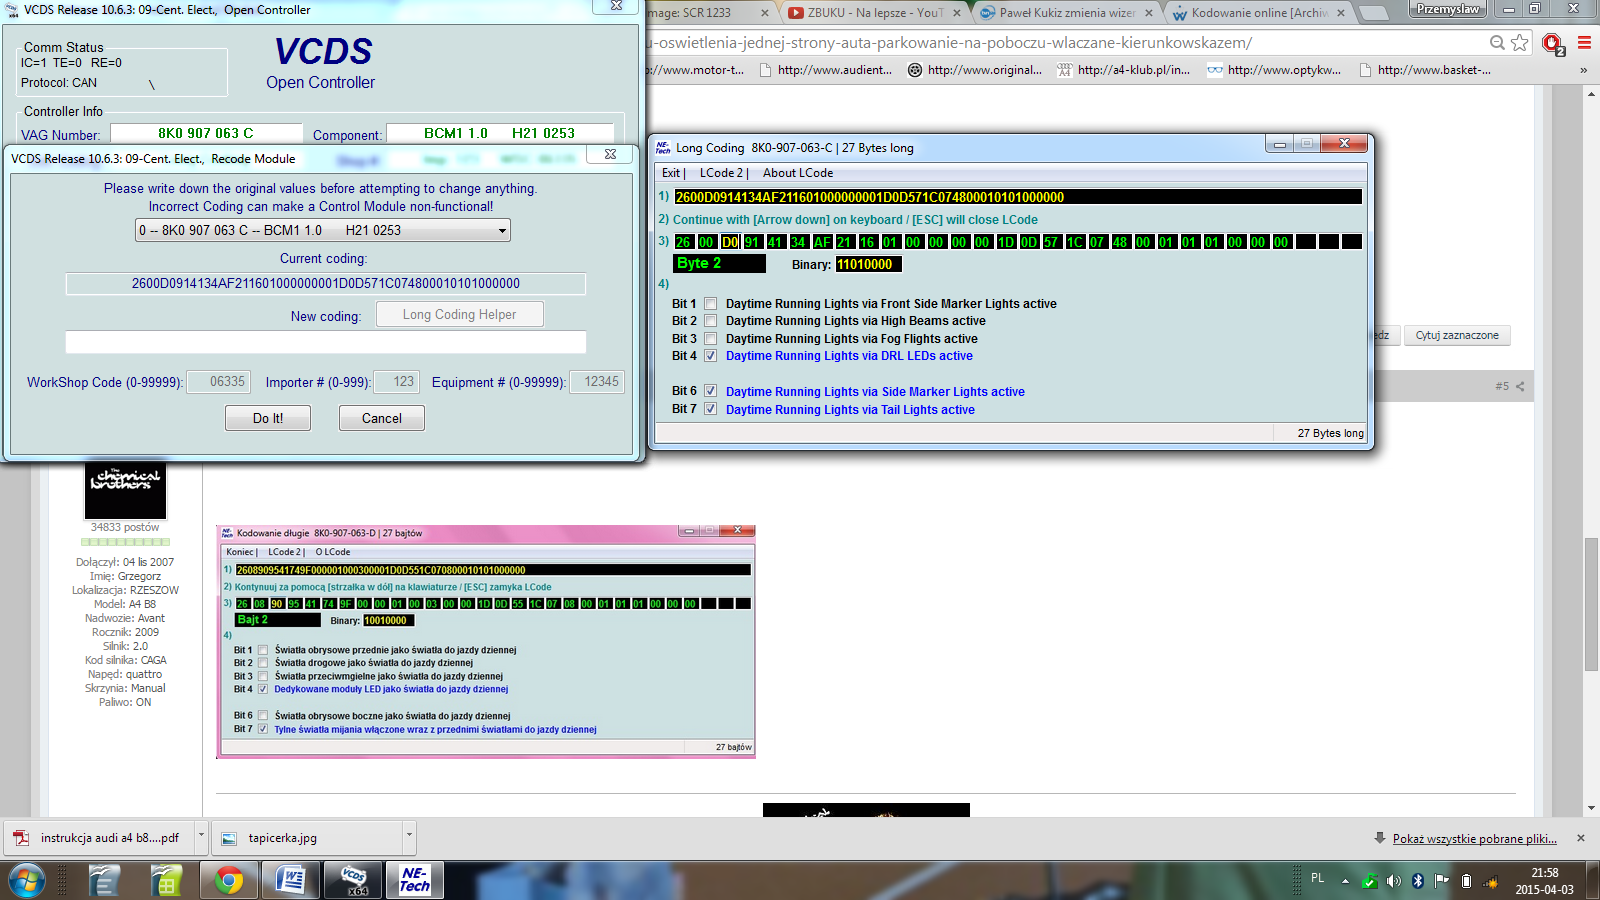Bookmark page with star icon

[x=1520, y=43]
